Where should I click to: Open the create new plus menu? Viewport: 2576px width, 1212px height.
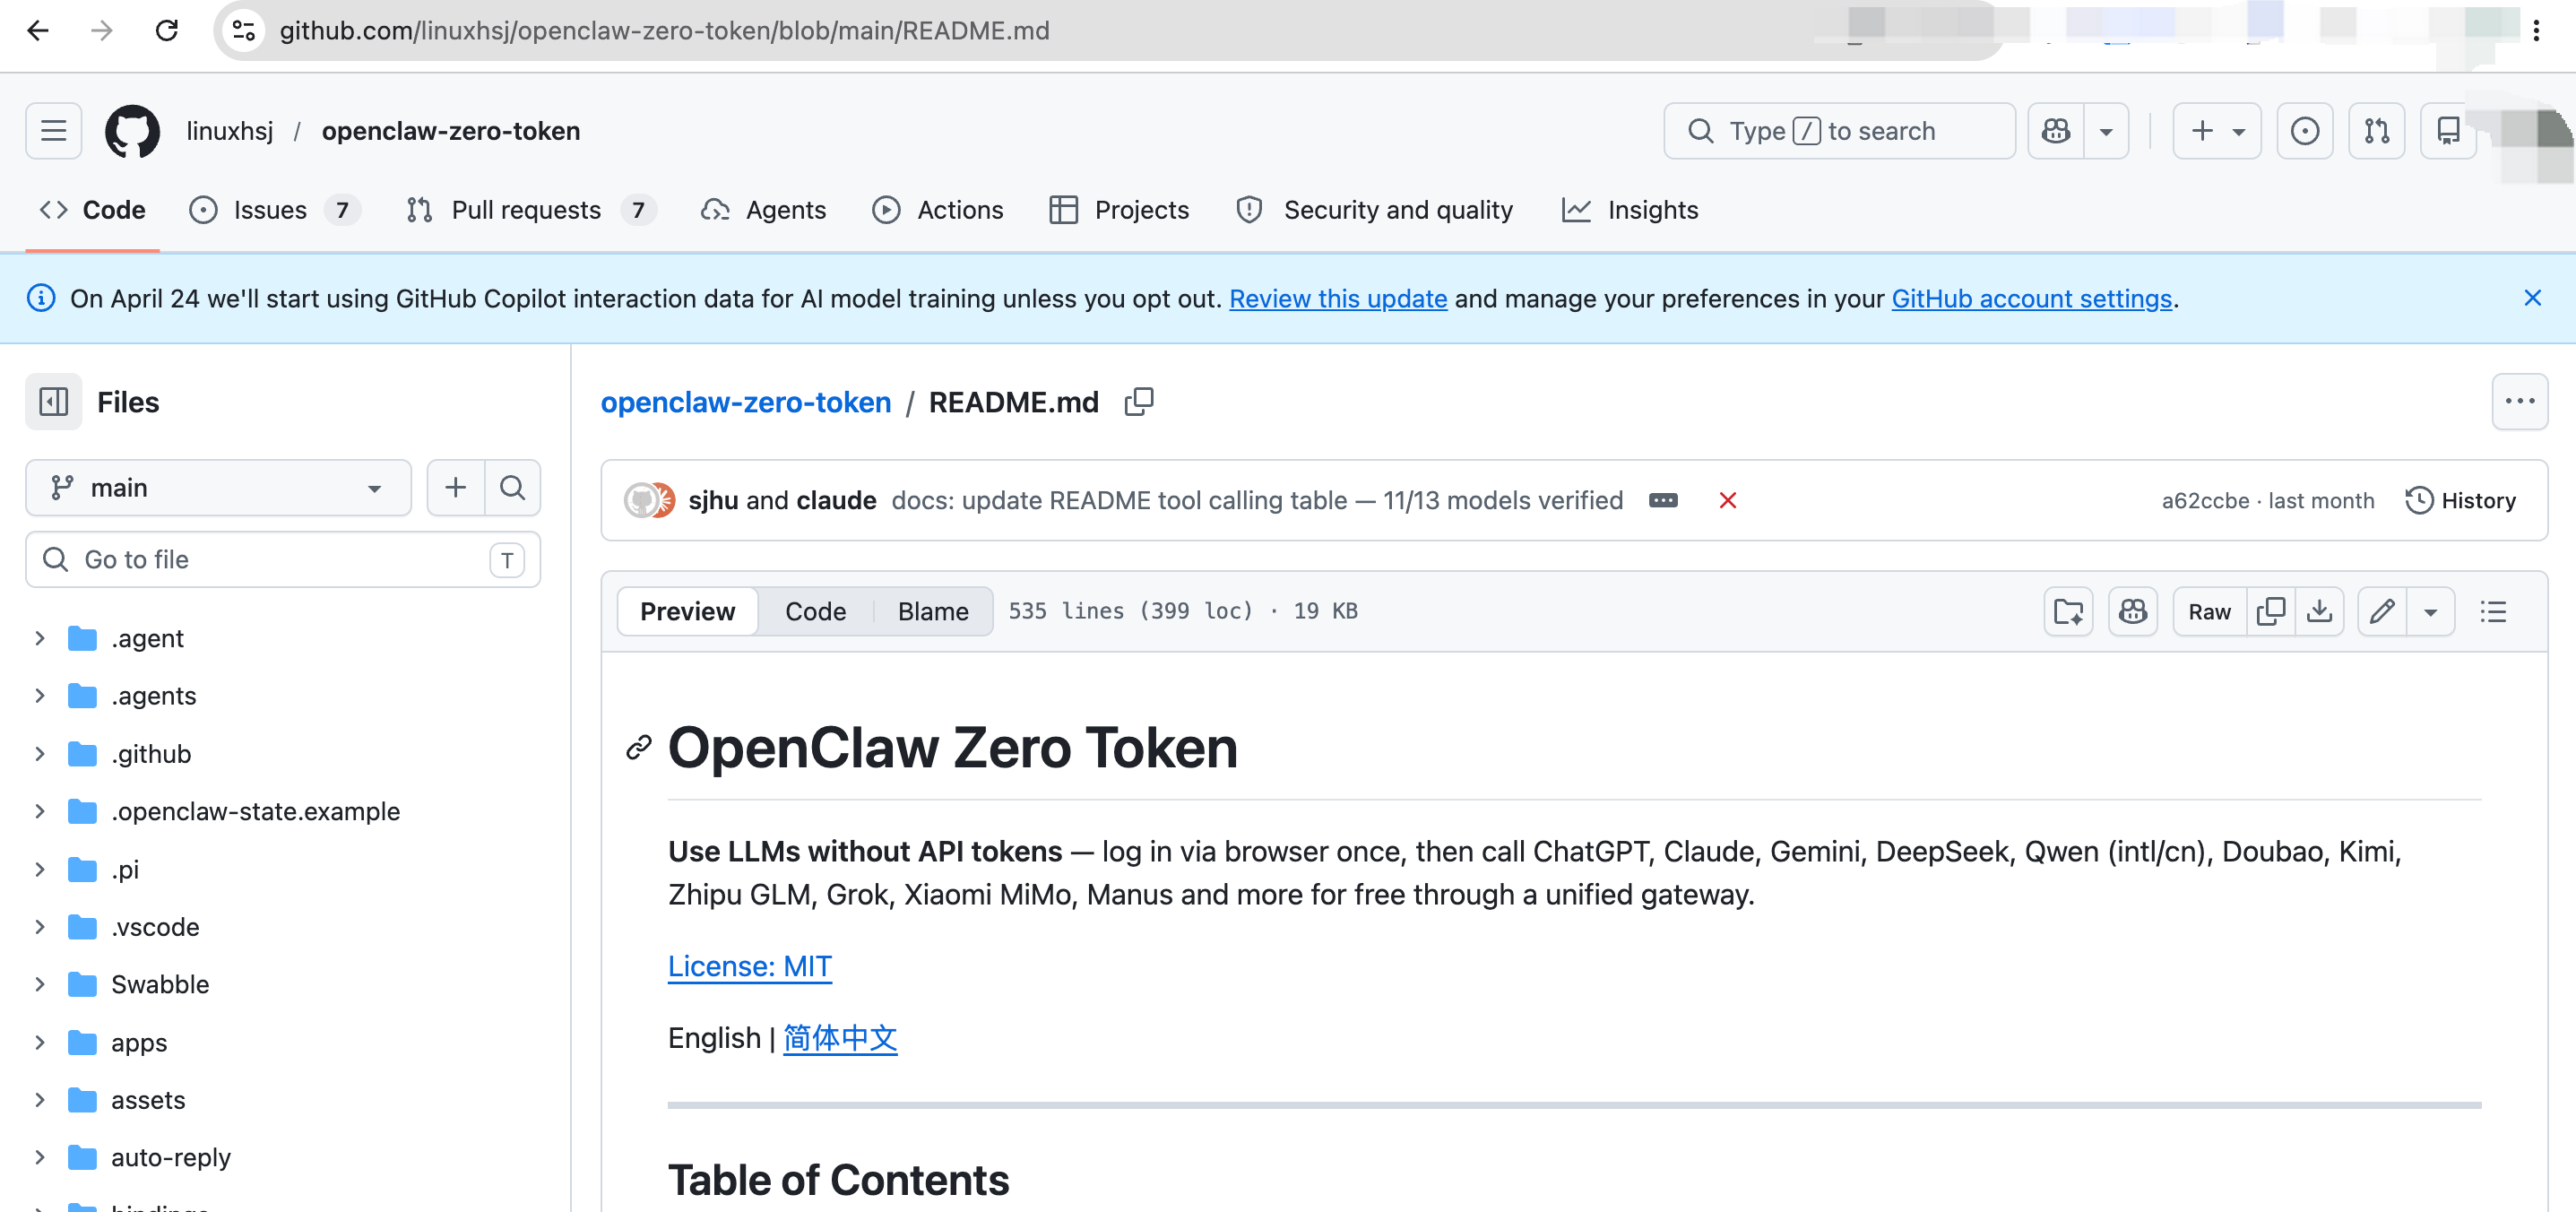[x=2216, y=131]
